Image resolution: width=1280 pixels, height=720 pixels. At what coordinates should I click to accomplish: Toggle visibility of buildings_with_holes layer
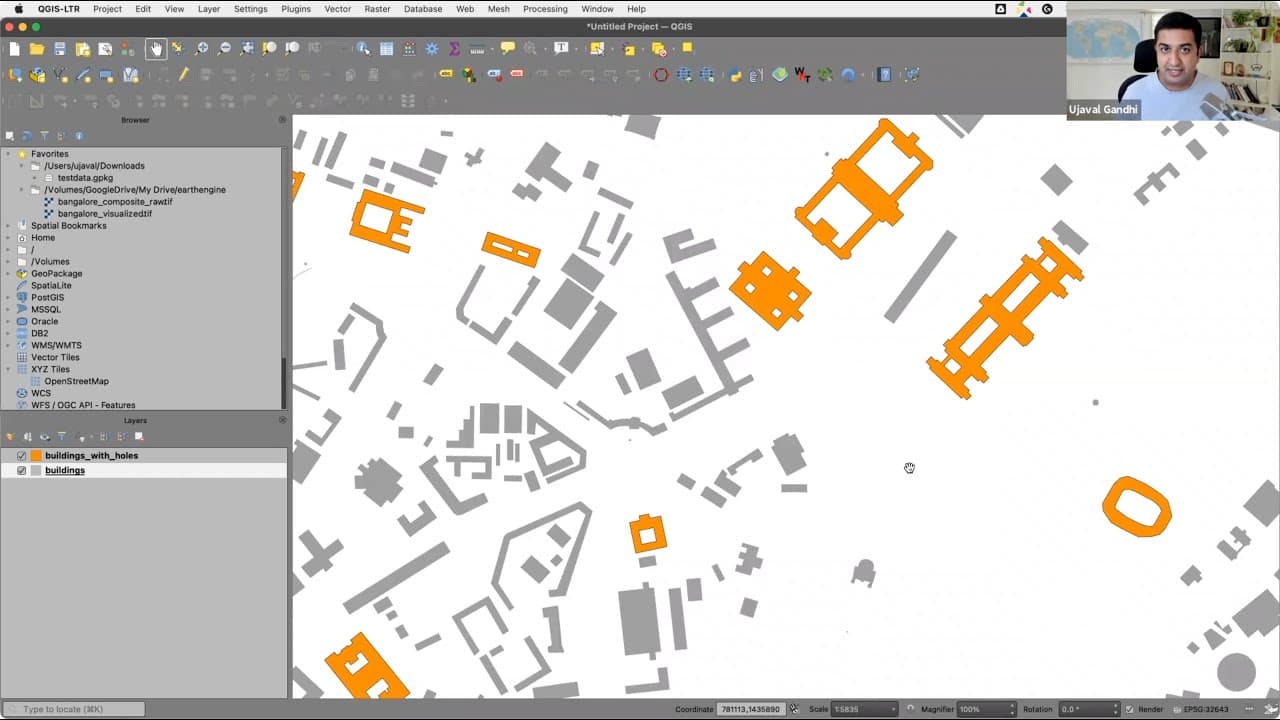(x=22, y=456)
